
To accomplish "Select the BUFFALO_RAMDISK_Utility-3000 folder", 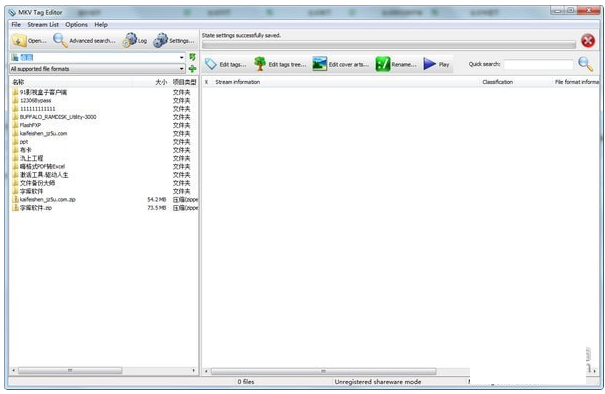I will click(x=58, y=117).
